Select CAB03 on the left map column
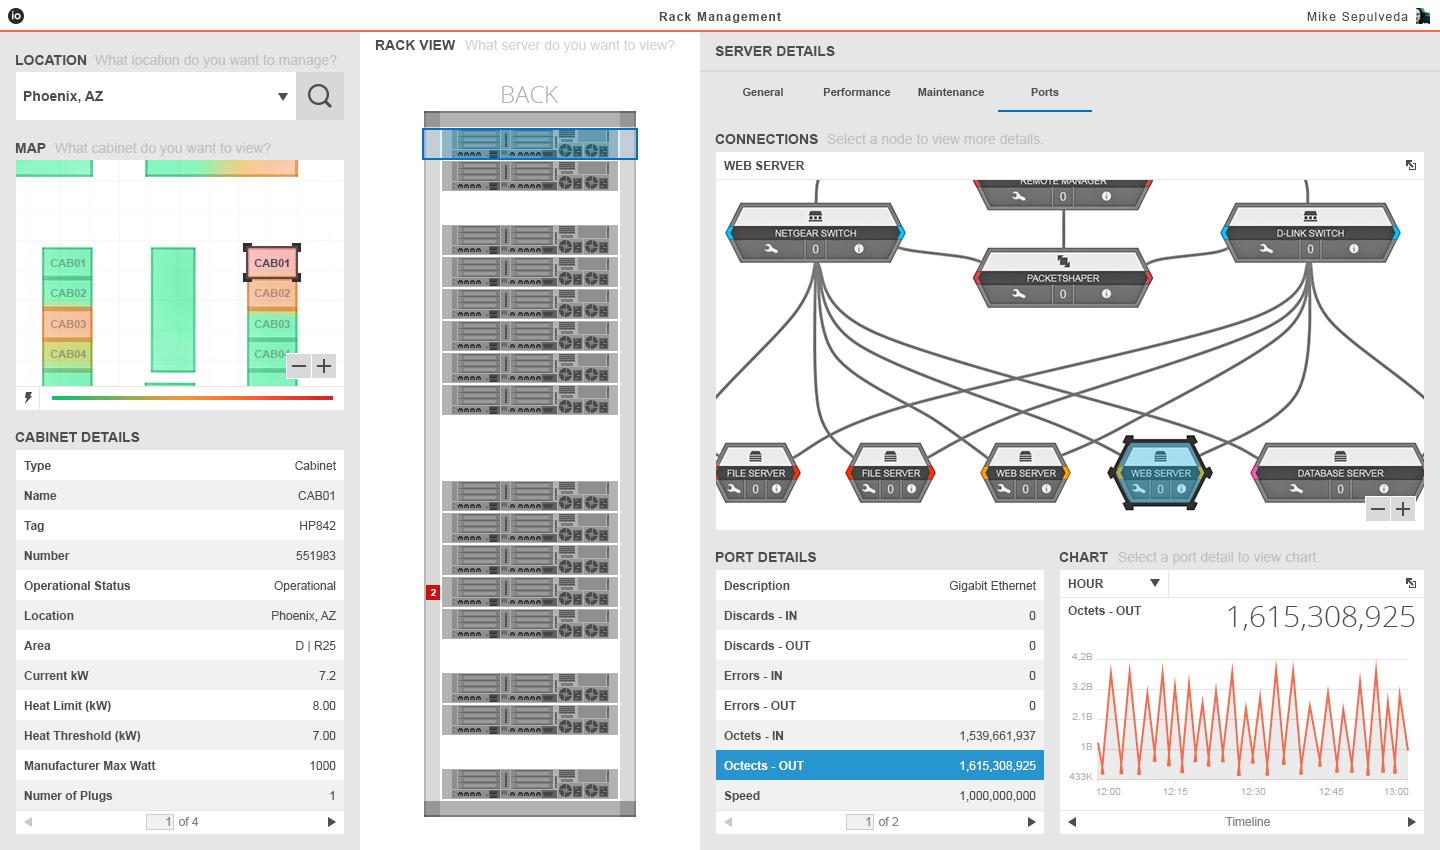Screen dimensions: 1440x850 tap(68, 324)
